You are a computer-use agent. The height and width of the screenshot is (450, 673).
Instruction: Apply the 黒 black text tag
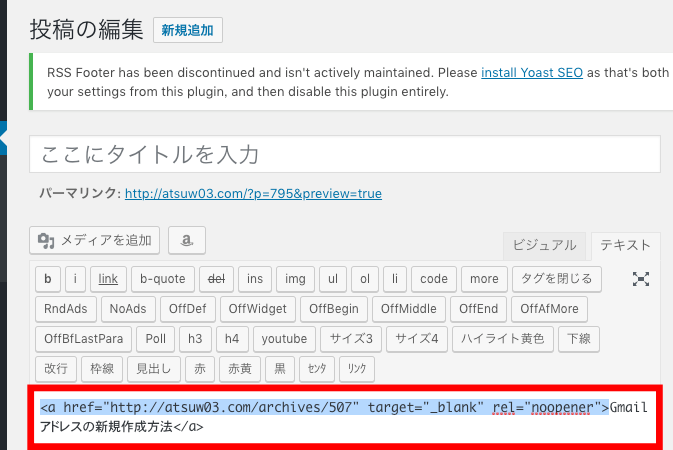(280, 369)
